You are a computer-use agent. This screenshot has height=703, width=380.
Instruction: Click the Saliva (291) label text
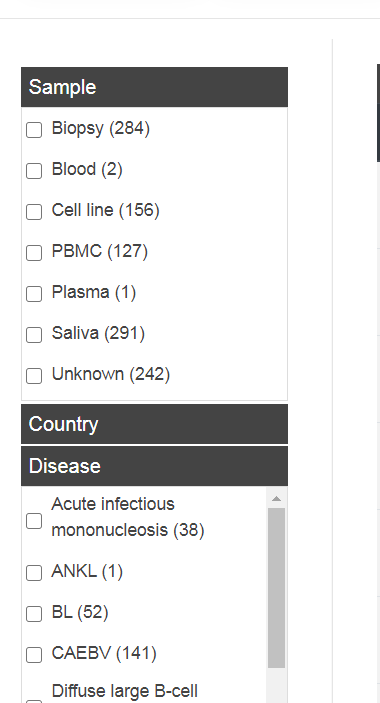(98, 333)
